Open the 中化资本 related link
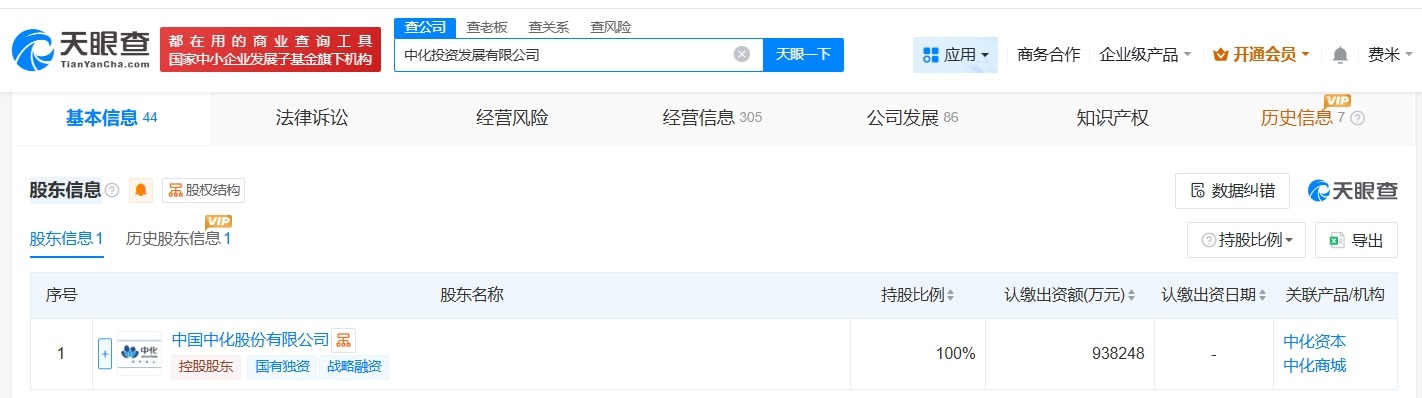 point(1315,341)
